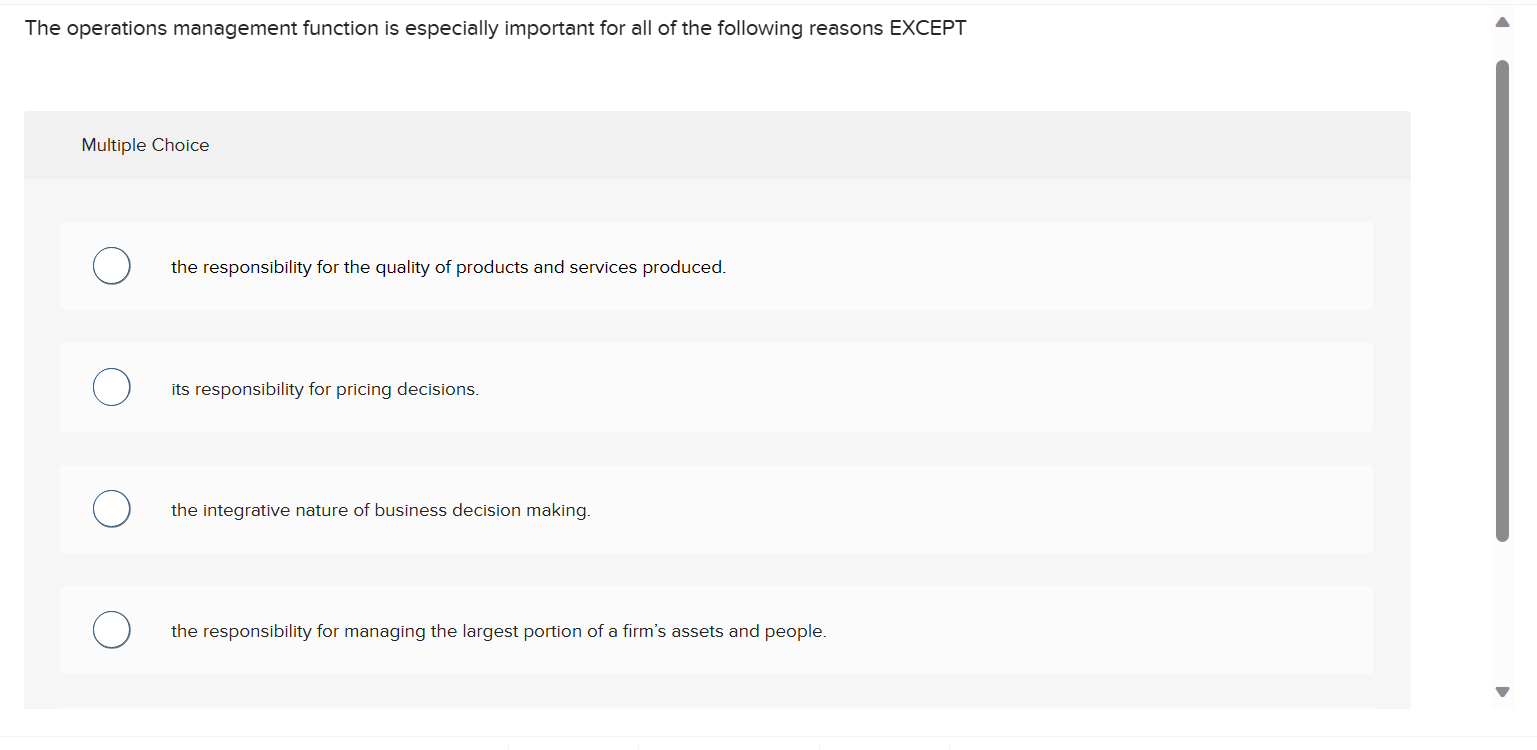Image resolution: width=1537 pixels, height=750 pixels.
Task: Click the scrollbar track above the thumb
Action: tap(1501, 48)
